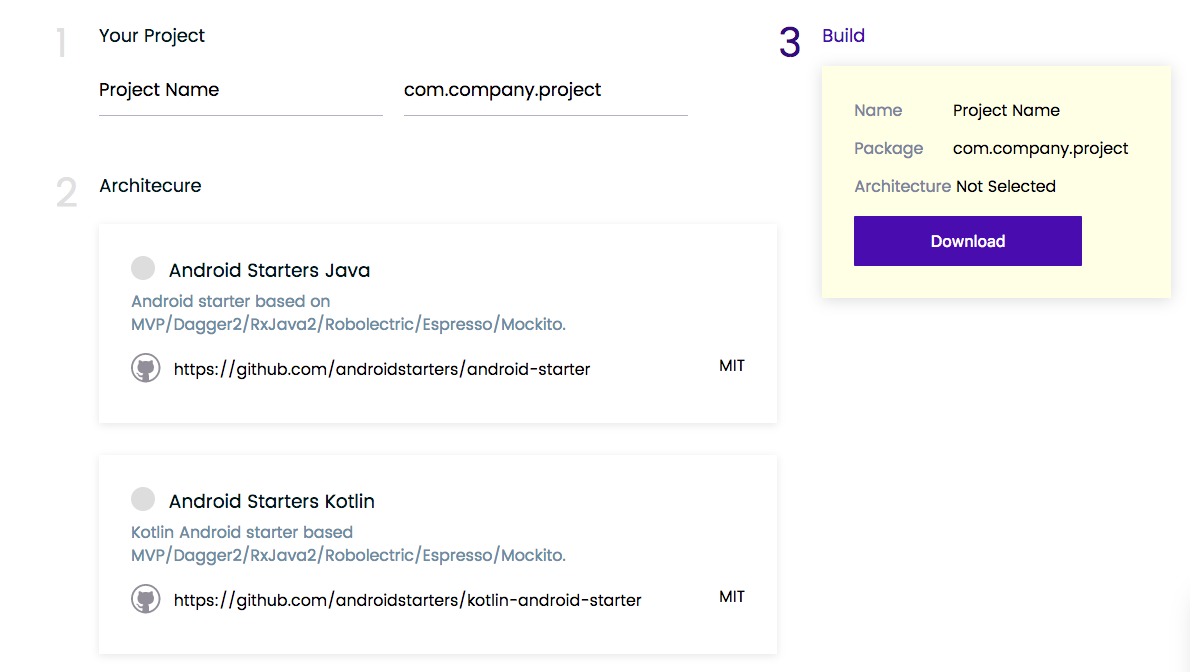Focus the Project Name input field

[240, 91]
